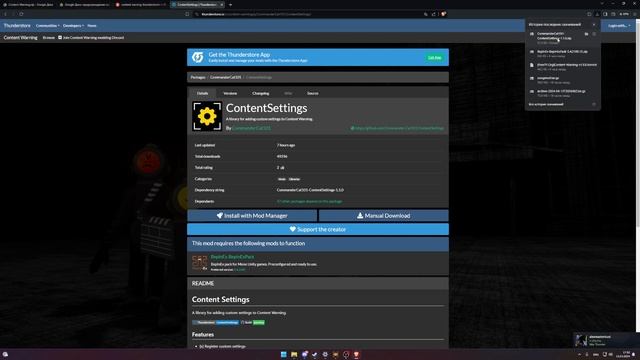The image size is (640, 360).
Task: Open the Brave browser taskbar icon
Action: (x=356, y=354)
